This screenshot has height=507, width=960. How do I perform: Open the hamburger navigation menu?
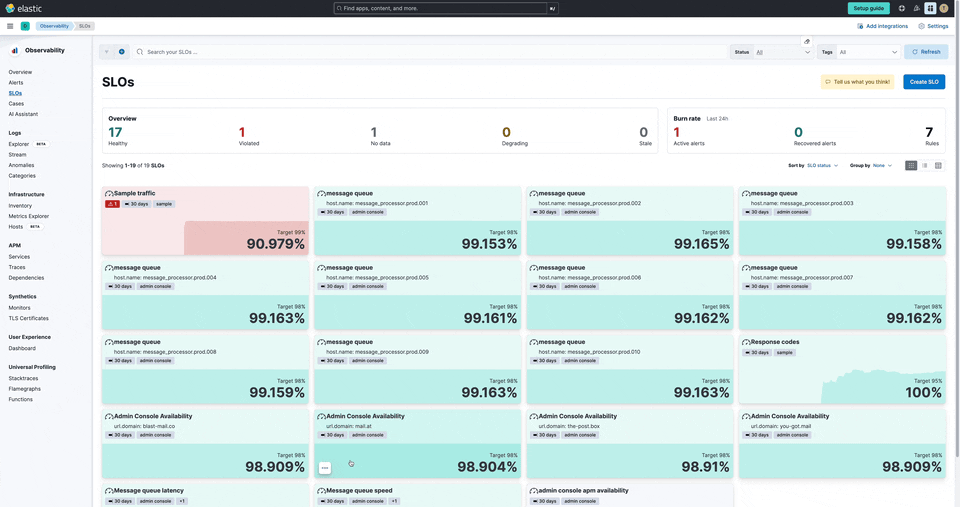[x=10, y=26]
